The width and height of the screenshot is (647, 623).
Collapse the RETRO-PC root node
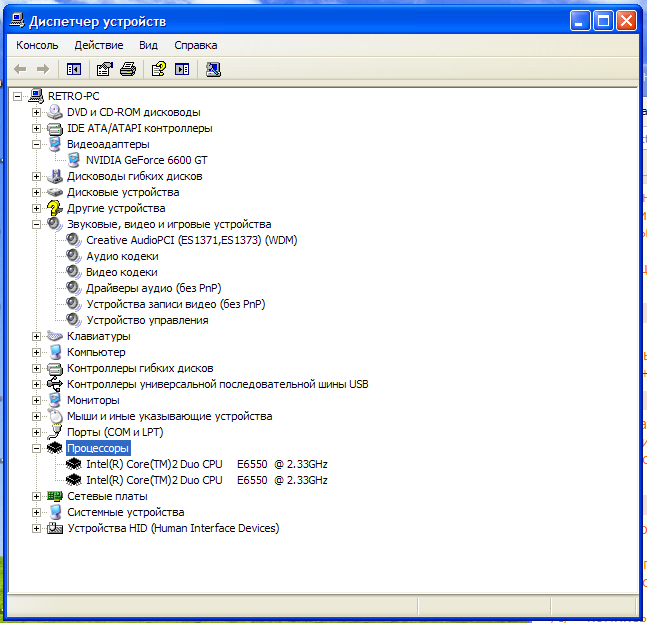point(17,97)
